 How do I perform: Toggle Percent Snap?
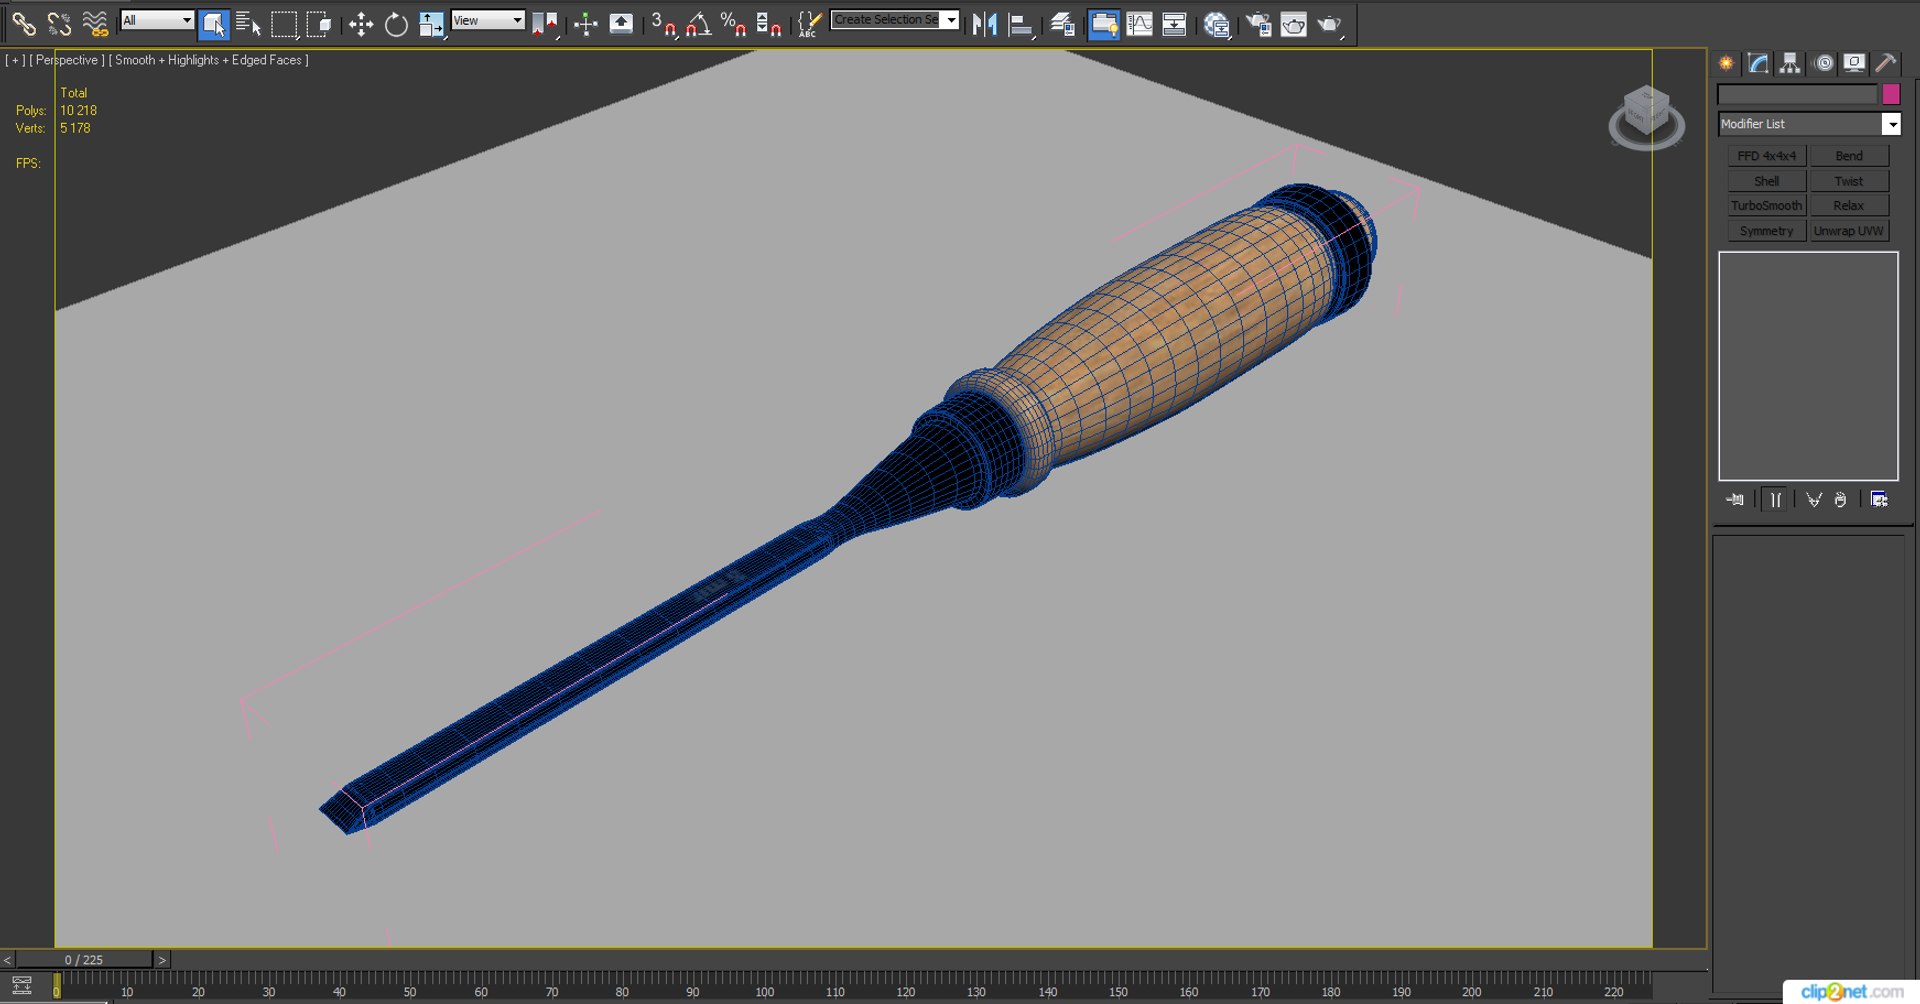click(x=733, y=24)
